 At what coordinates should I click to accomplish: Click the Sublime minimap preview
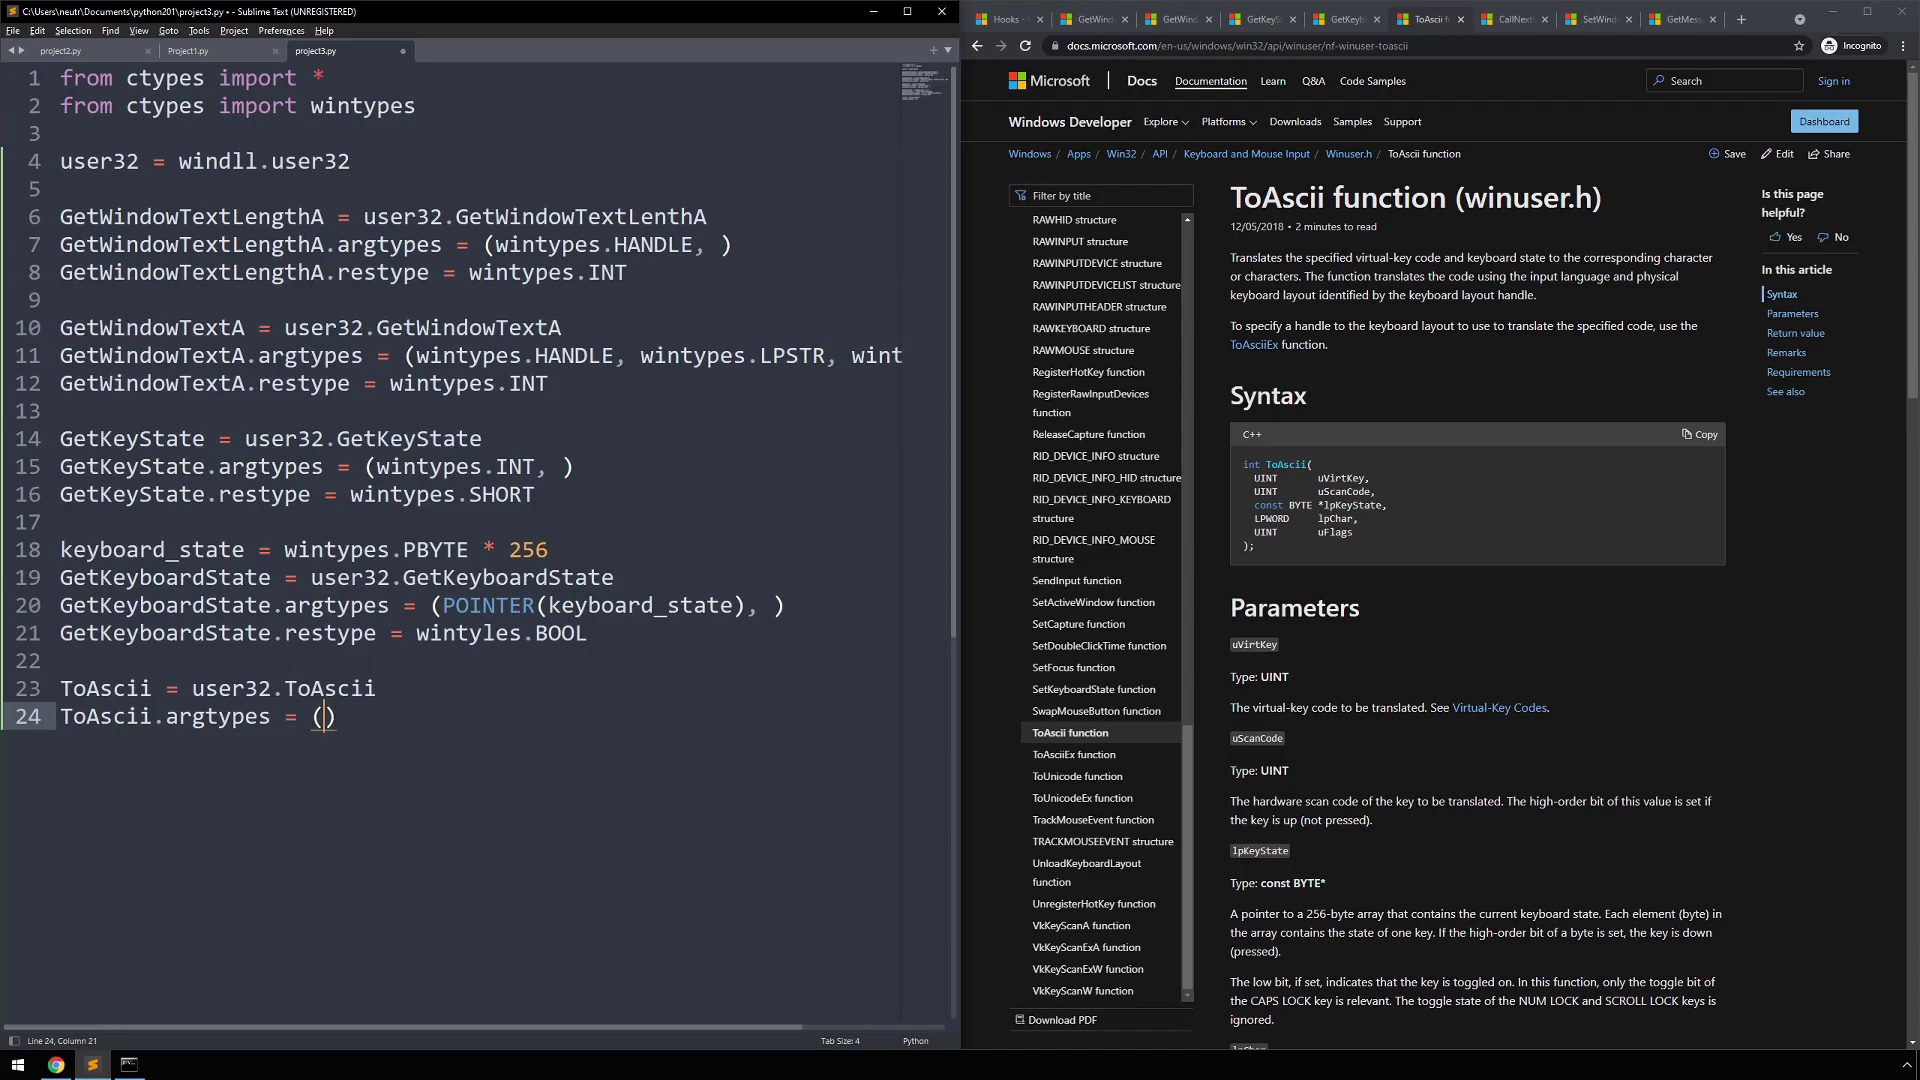(925, 83)
